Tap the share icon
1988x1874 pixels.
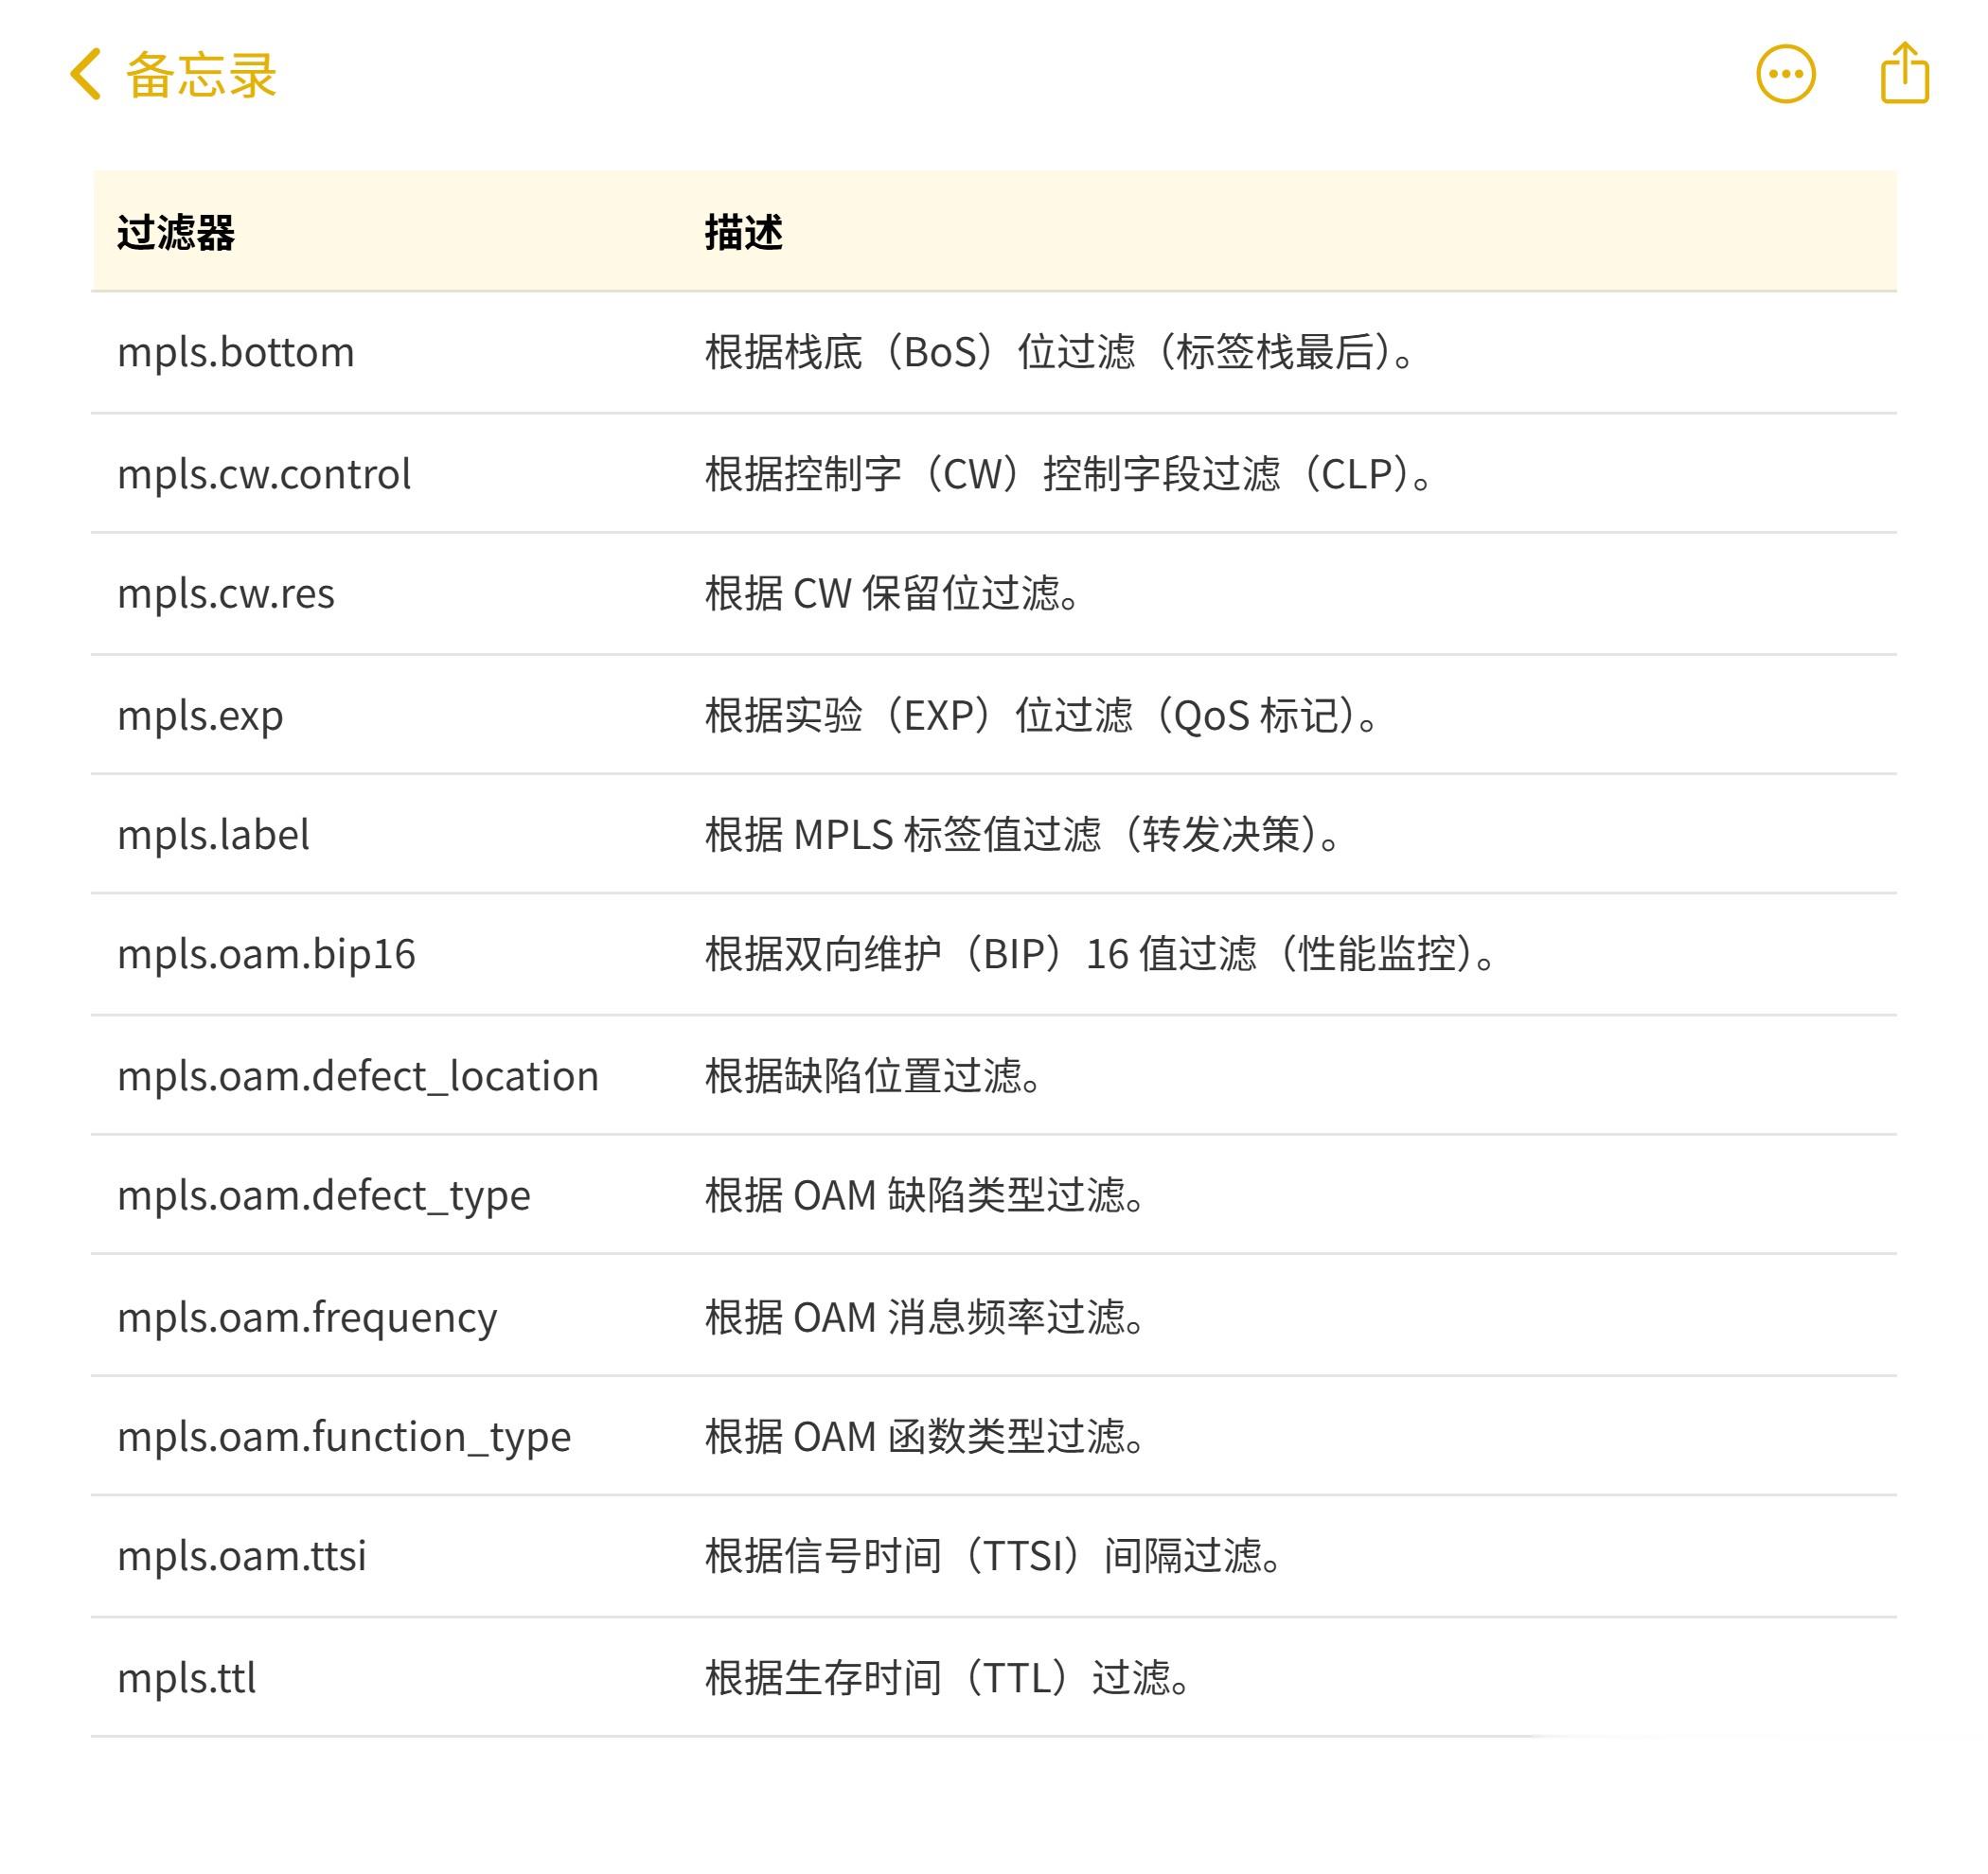click(x=1904, y=73)
